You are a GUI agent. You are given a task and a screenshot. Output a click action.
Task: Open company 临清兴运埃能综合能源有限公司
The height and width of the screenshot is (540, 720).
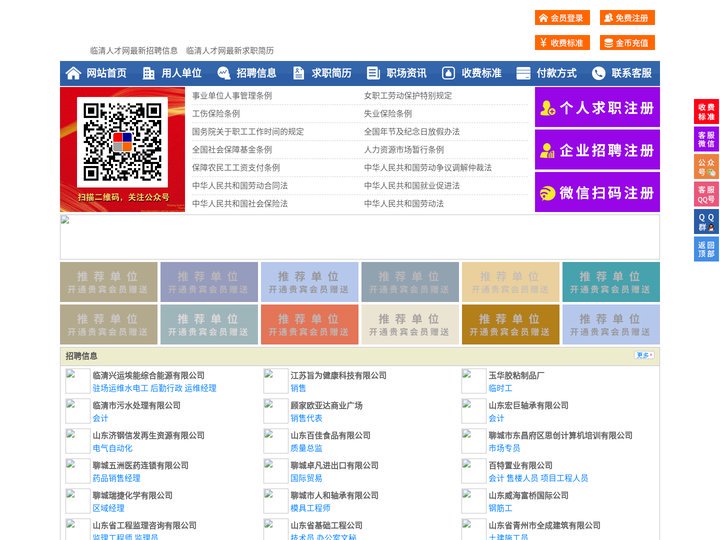coord(148,375)
